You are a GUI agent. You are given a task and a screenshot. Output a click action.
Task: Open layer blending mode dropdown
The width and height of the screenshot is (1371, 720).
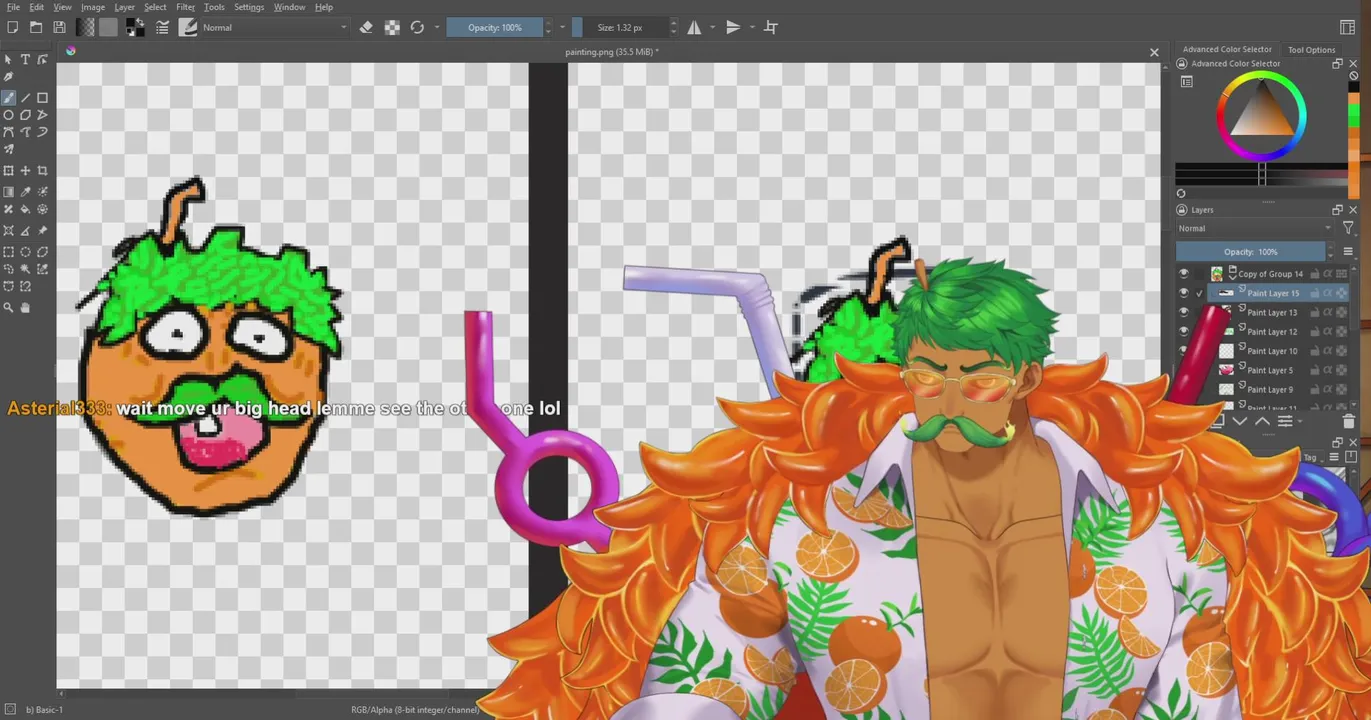click(1255, 229)
